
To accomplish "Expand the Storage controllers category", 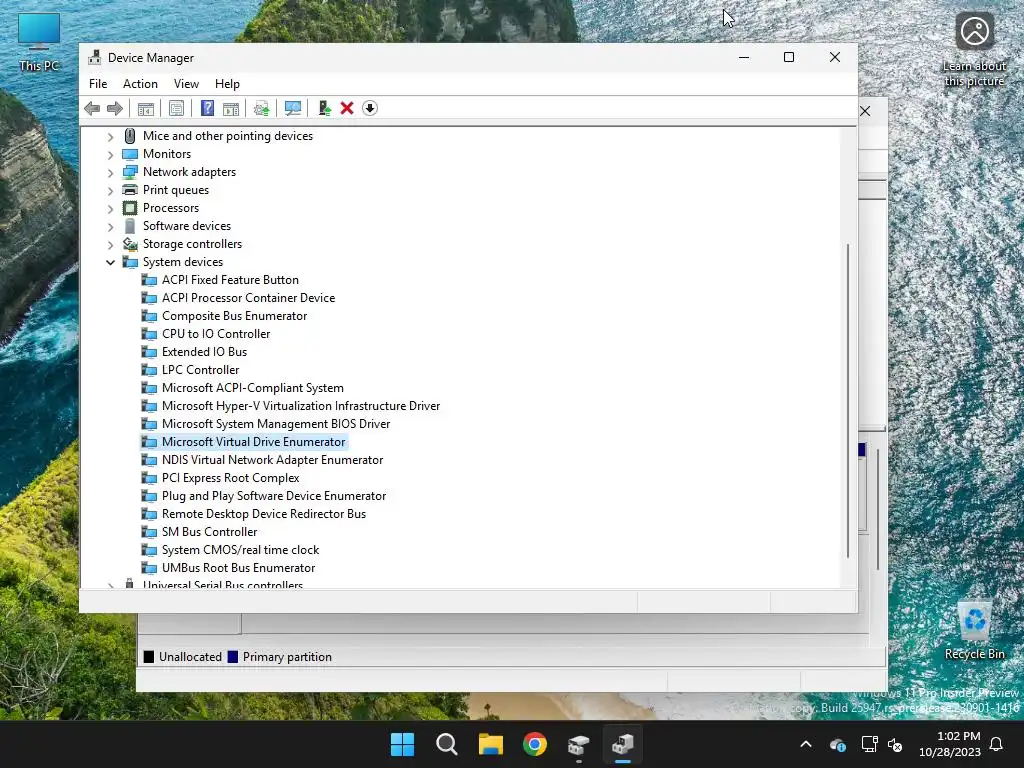I will tap(110, 244).
